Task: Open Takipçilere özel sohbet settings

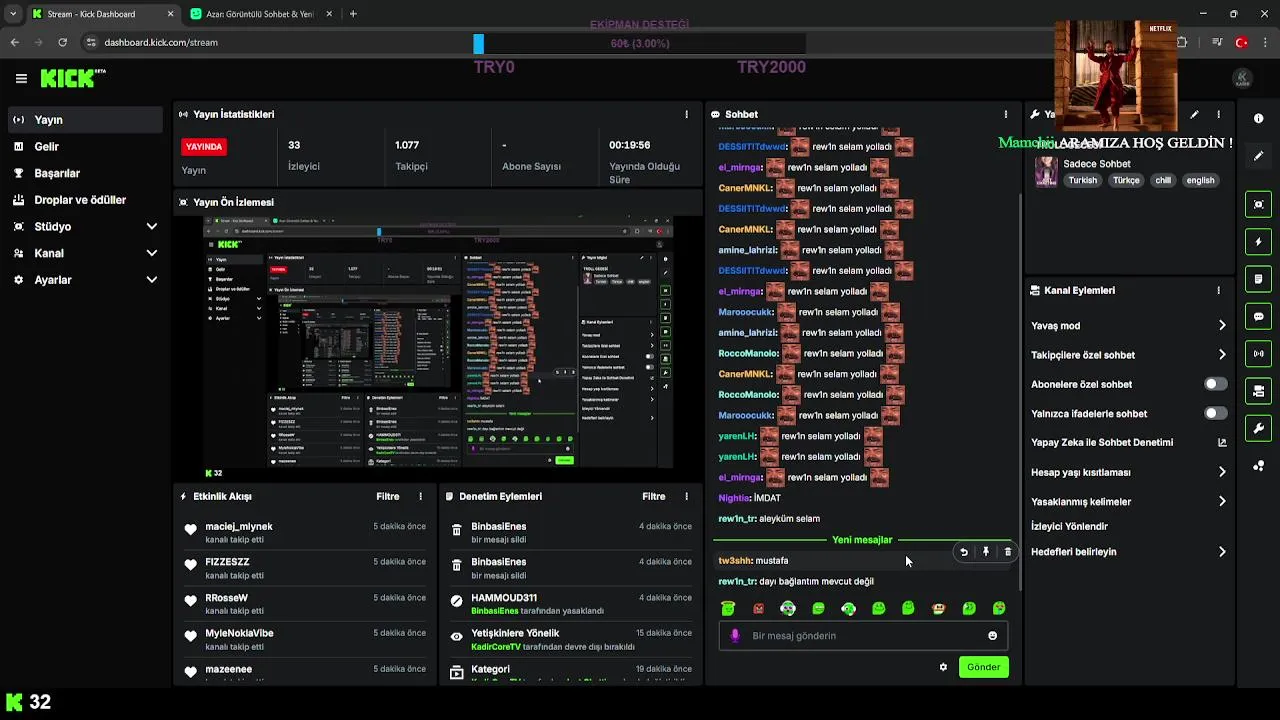Action: click(1129, 355)
